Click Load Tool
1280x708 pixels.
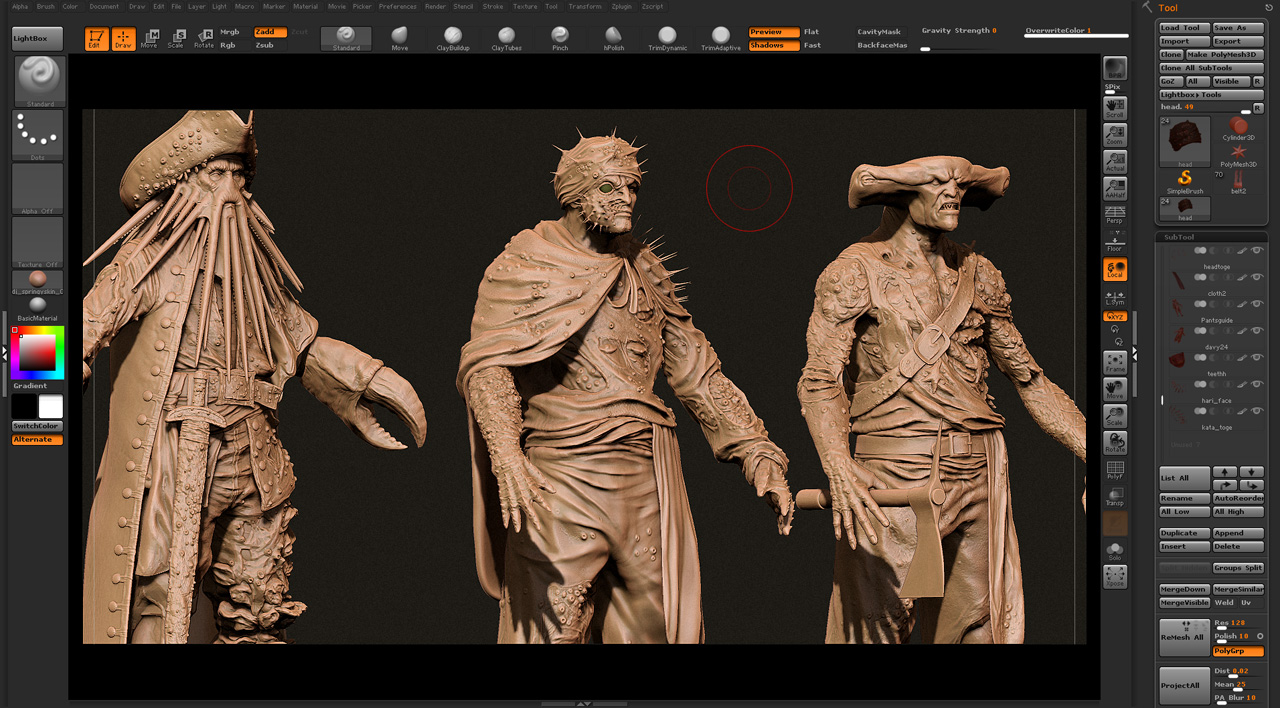tap(1184, 28)
